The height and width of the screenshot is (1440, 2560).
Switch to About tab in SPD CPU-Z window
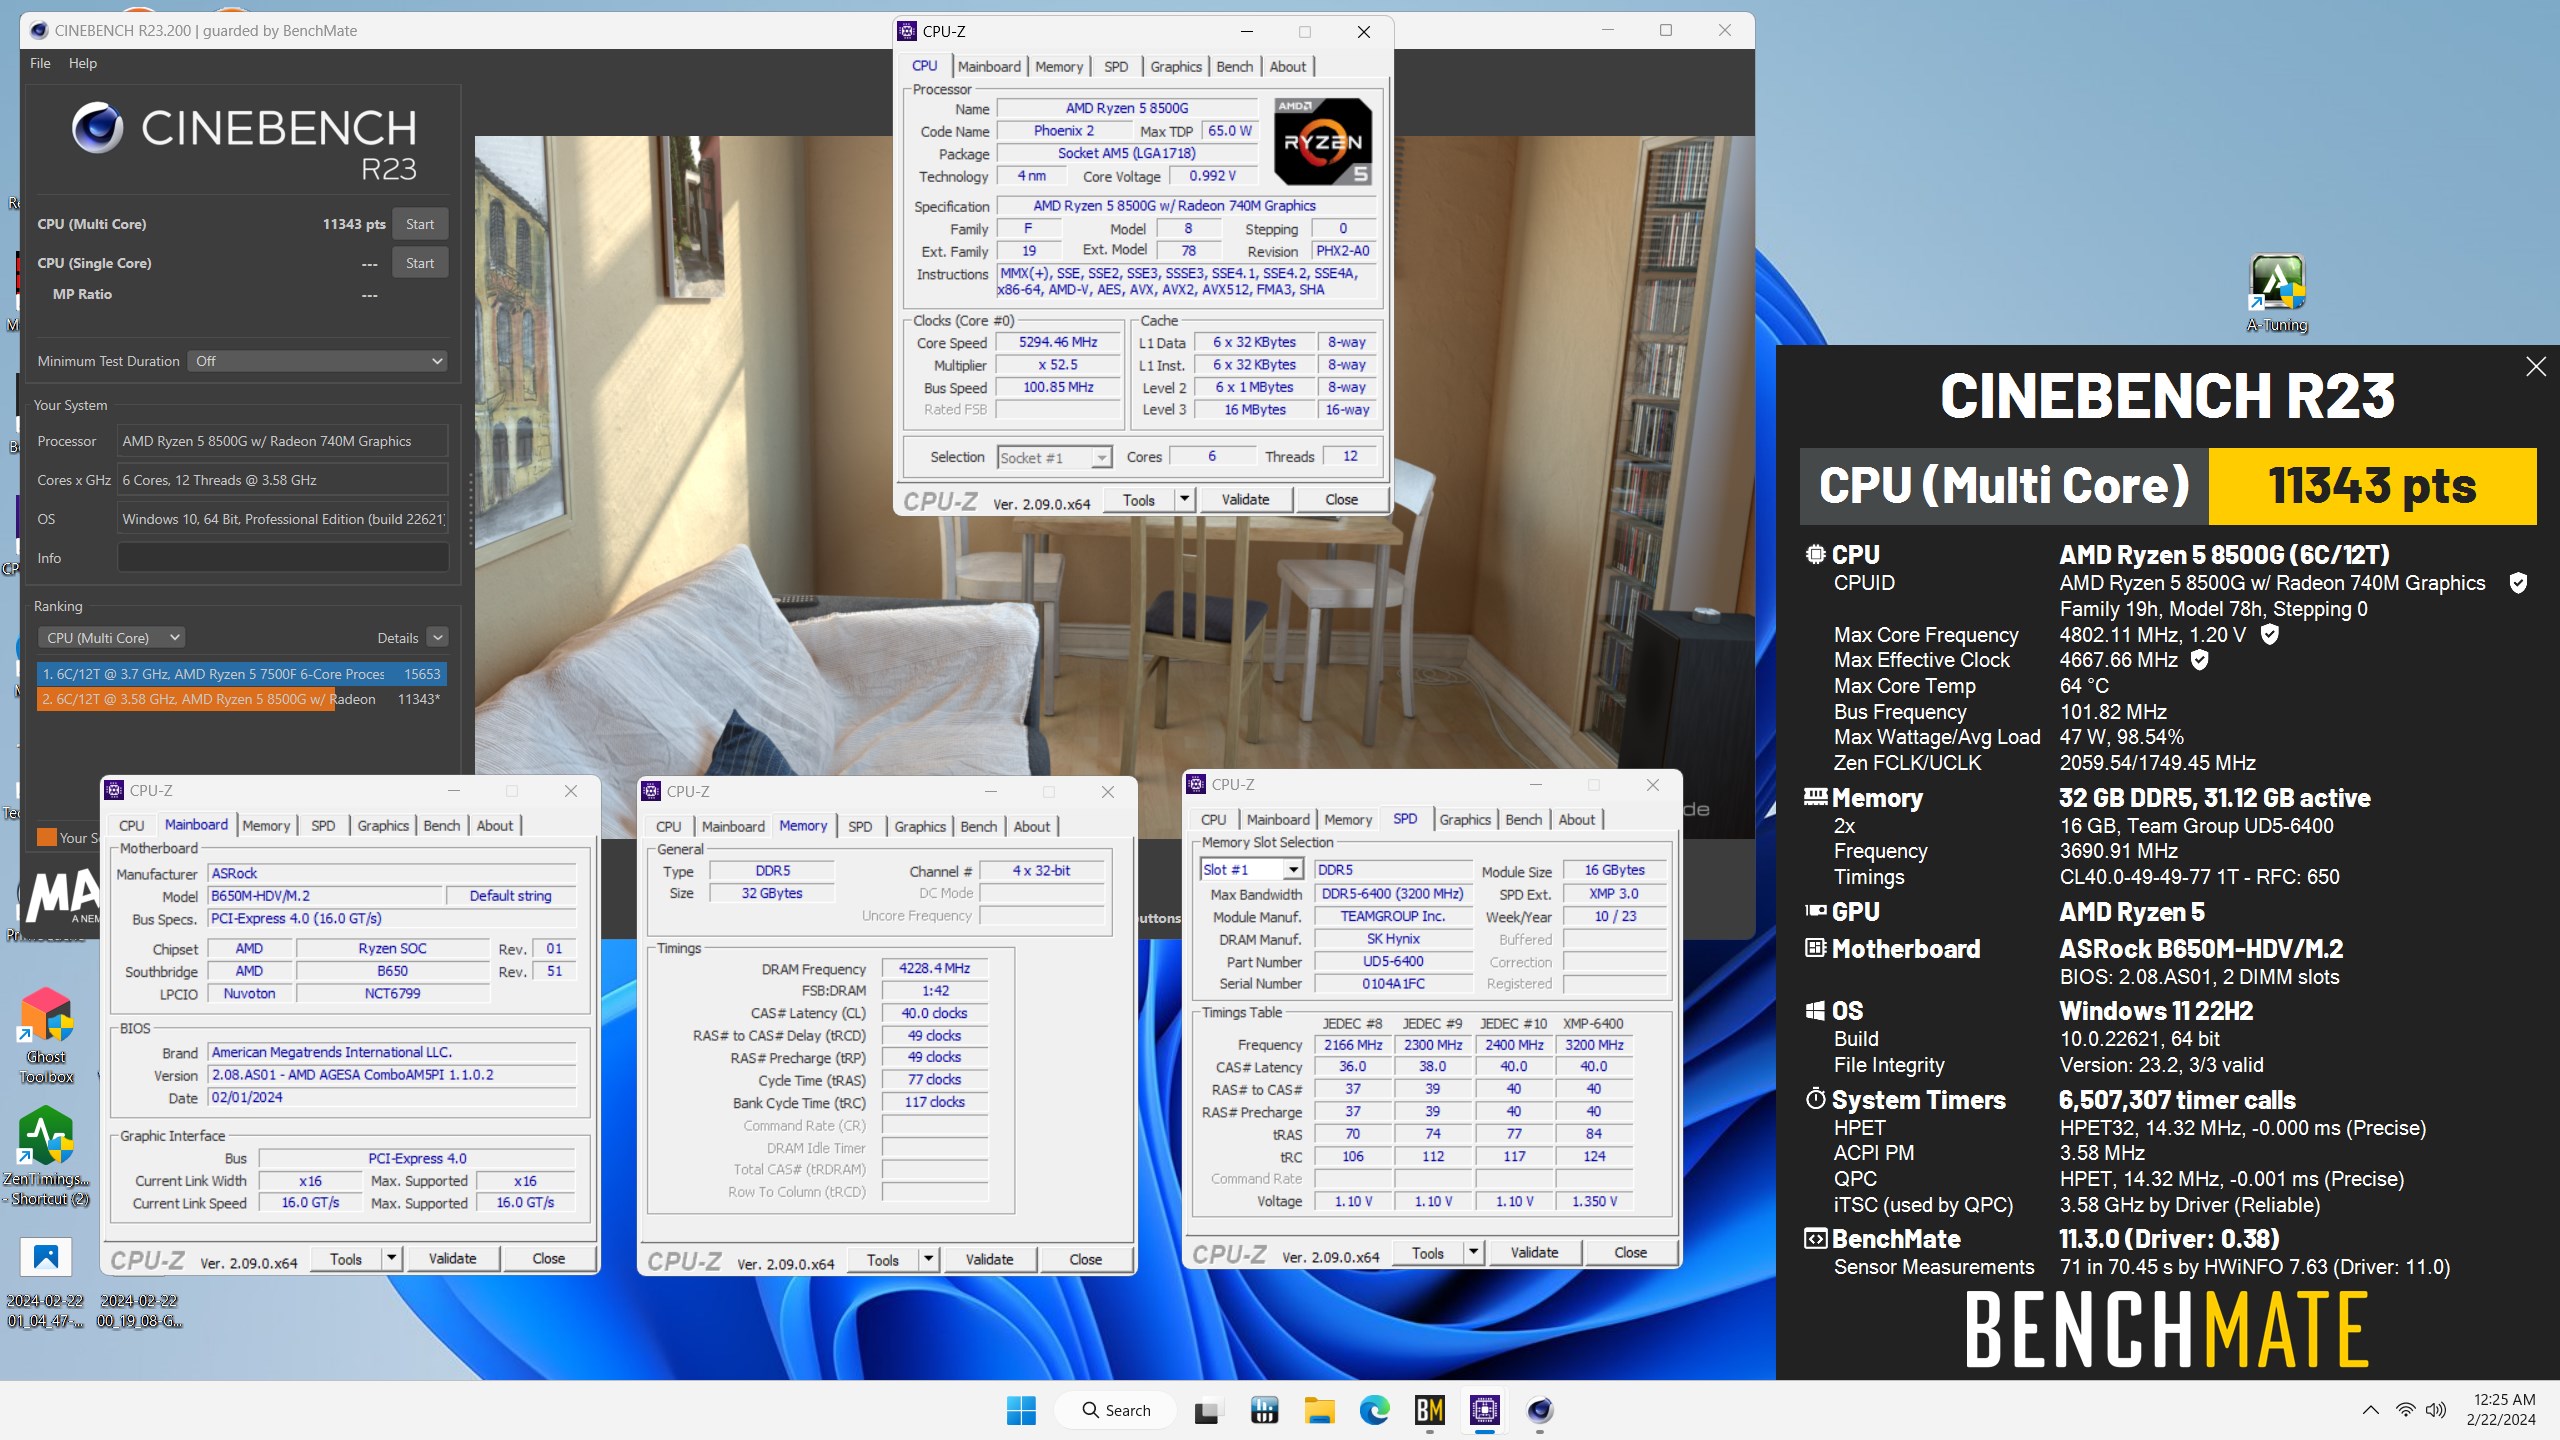click(x=1576, y=819)
